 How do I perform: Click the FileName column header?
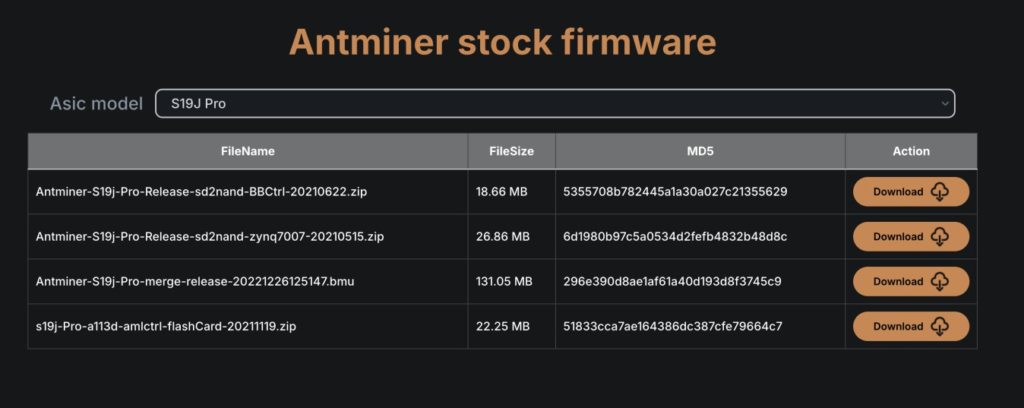(248, 151)
